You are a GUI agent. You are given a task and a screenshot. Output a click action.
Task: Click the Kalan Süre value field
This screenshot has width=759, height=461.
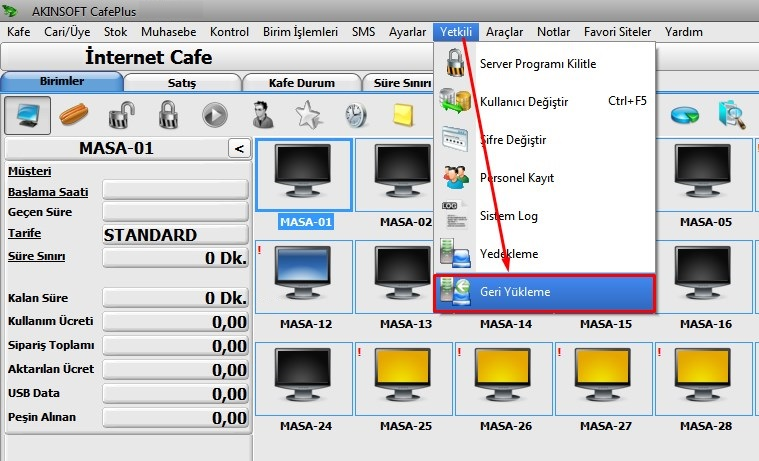(x=175, y=297)
